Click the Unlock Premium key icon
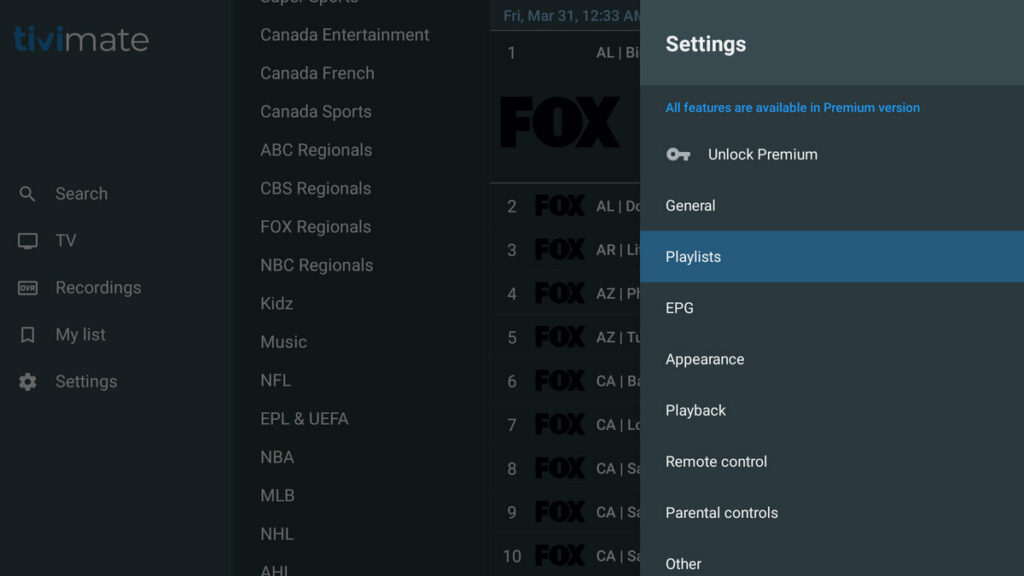 [x=678, y=154]
